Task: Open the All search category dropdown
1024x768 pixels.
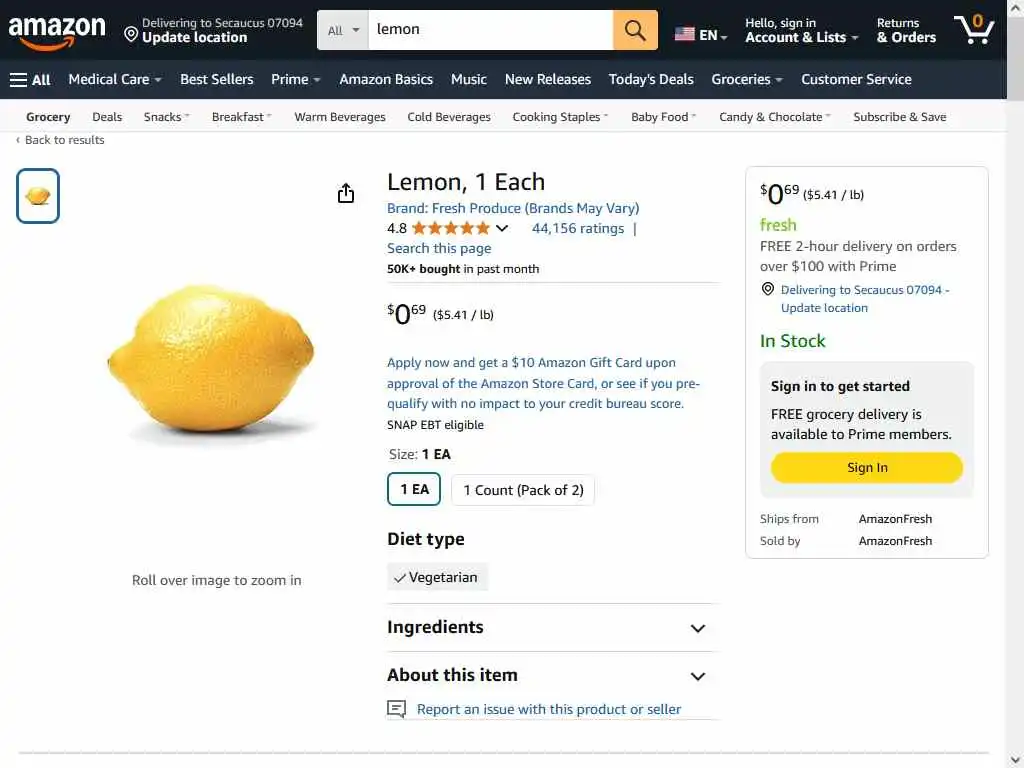Action: click(343, 30)
